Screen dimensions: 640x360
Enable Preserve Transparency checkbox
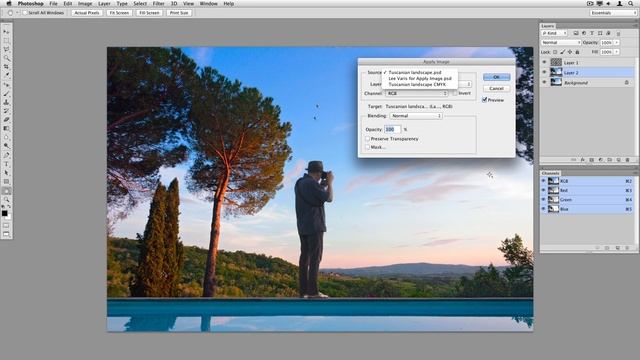(367, 139)
